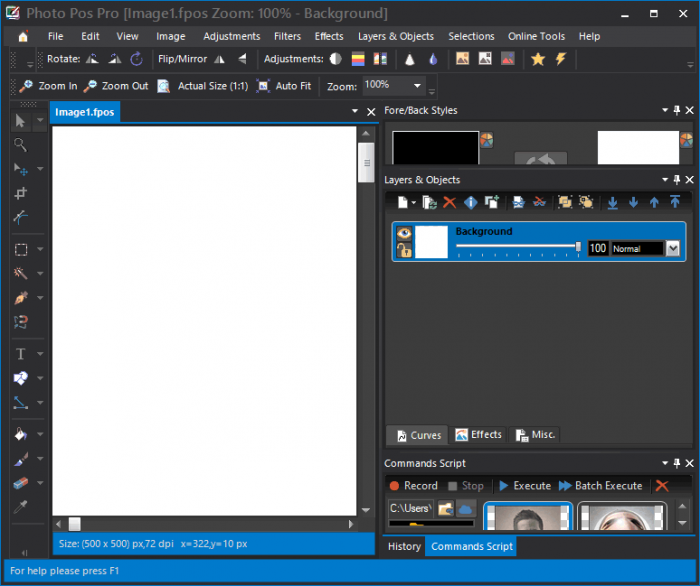Image resolution: width=700 pixels, height=586 pixels.
Task: Open the Filters menu
Action: [287, 36]
